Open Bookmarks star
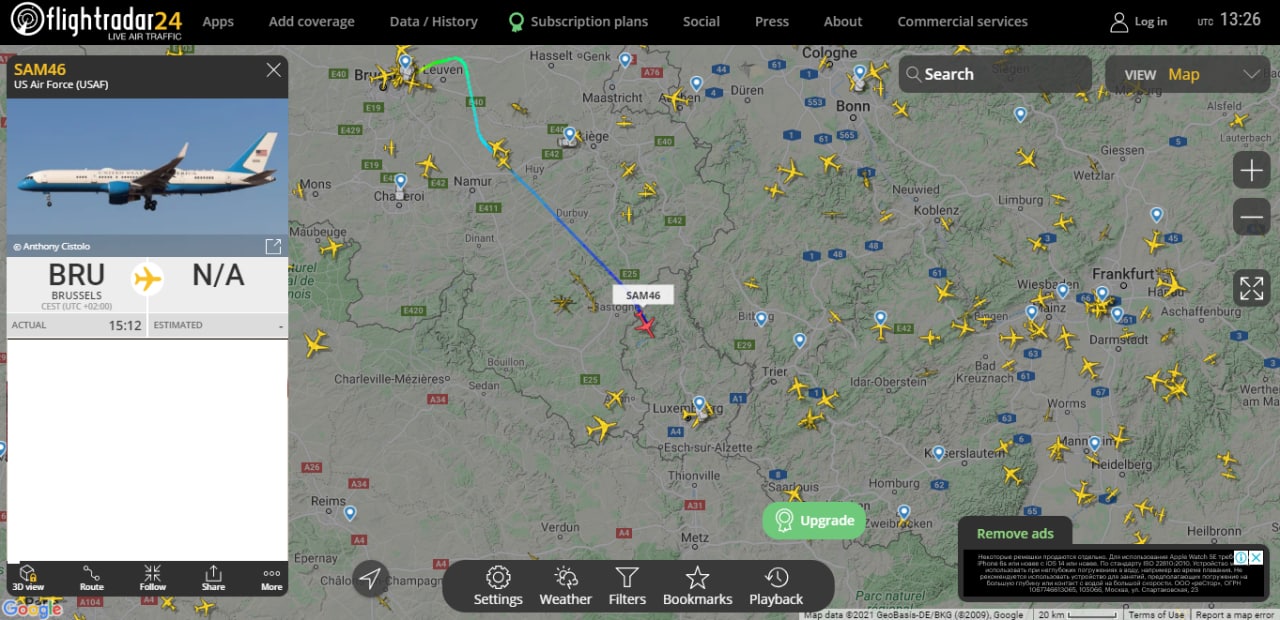 pyautogui.click(x=697, y=586)
